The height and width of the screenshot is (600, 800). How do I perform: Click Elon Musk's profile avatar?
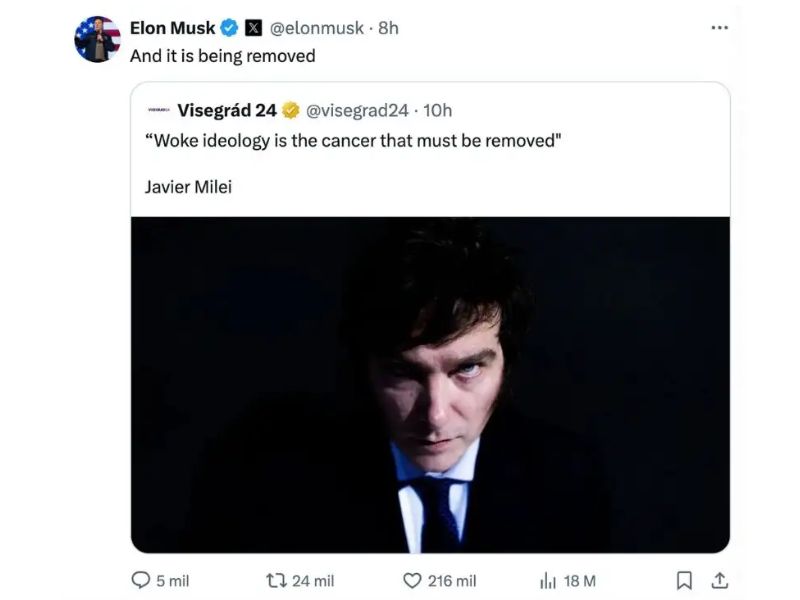[x=97, y=40]
